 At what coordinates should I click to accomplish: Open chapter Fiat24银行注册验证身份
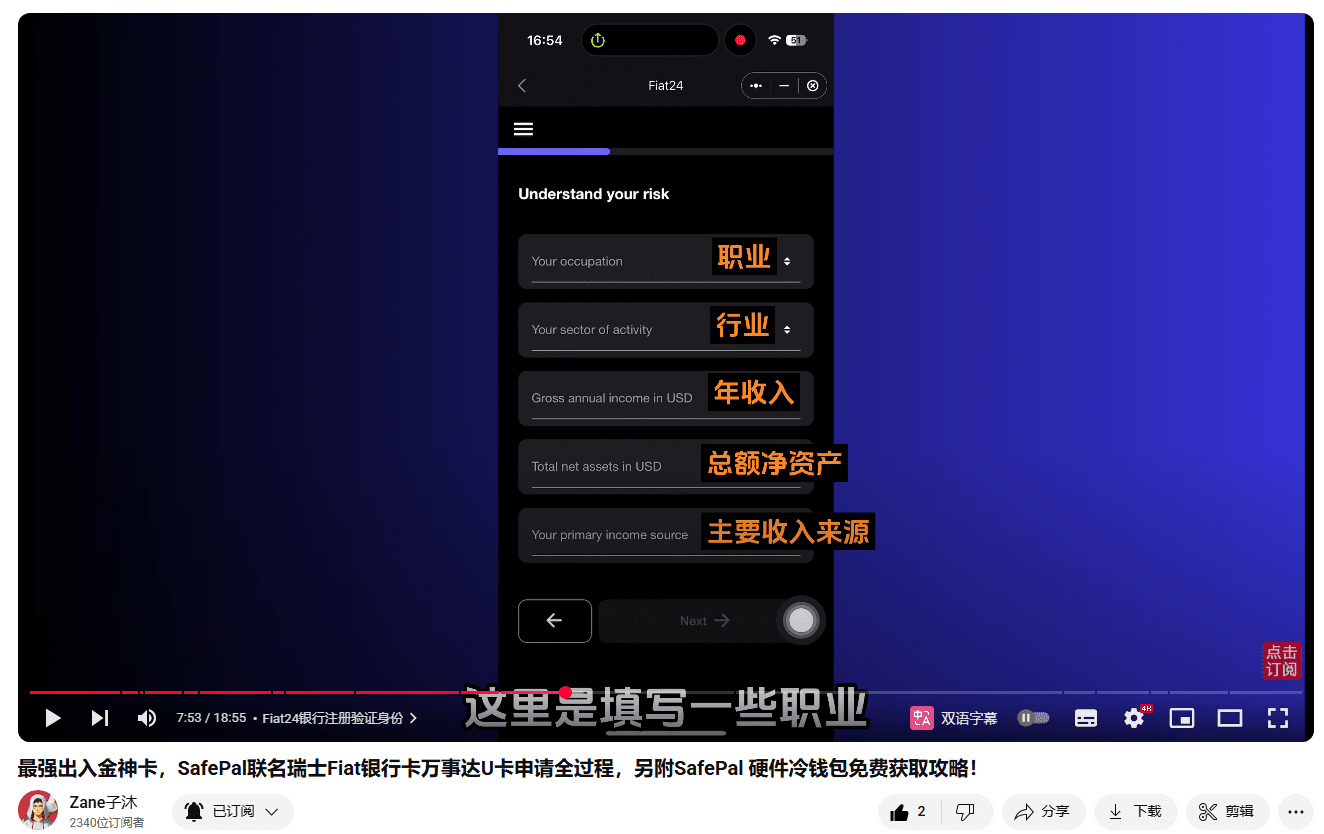pos(340,718)
